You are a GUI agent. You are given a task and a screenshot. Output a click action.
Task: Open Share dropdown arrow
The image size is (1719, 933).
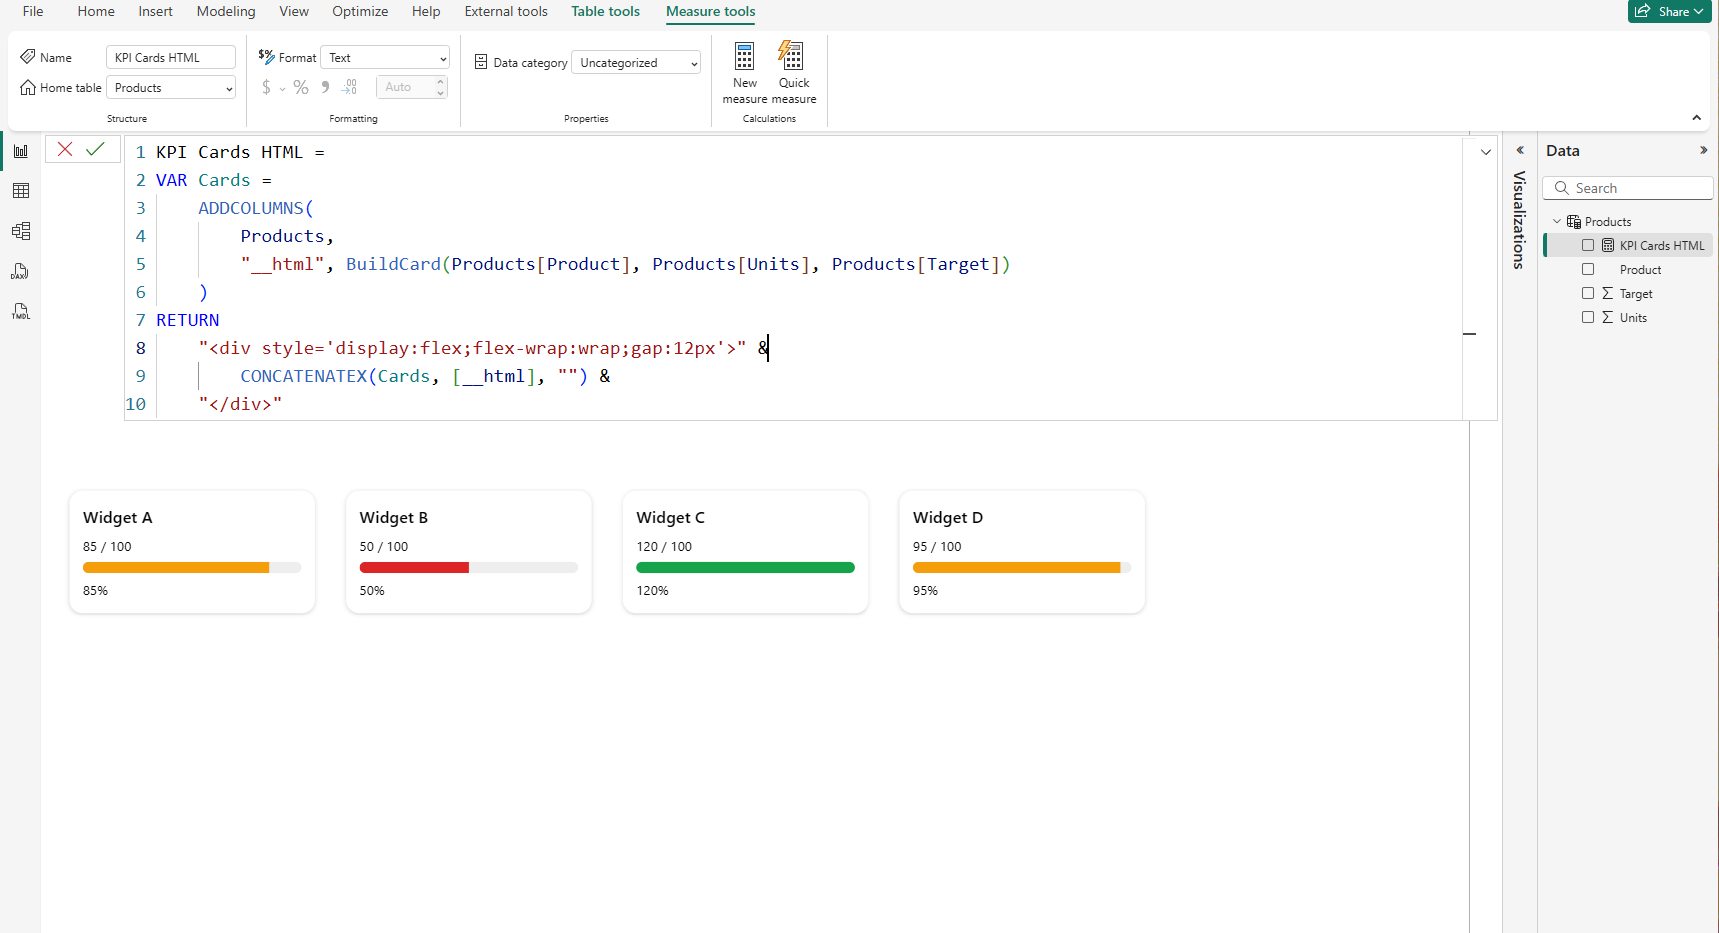[x=1698, y=12]
